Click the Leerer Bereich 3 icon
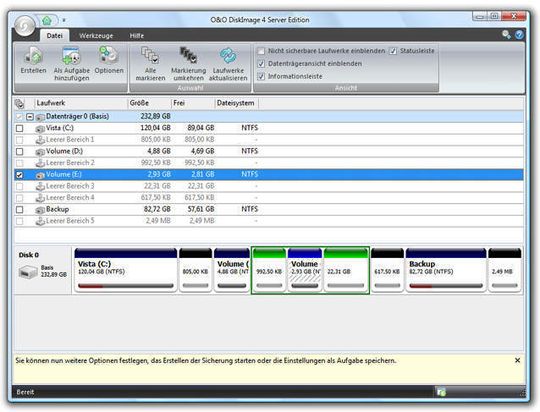This screenshot has height=412, width=540. point(40,186)
